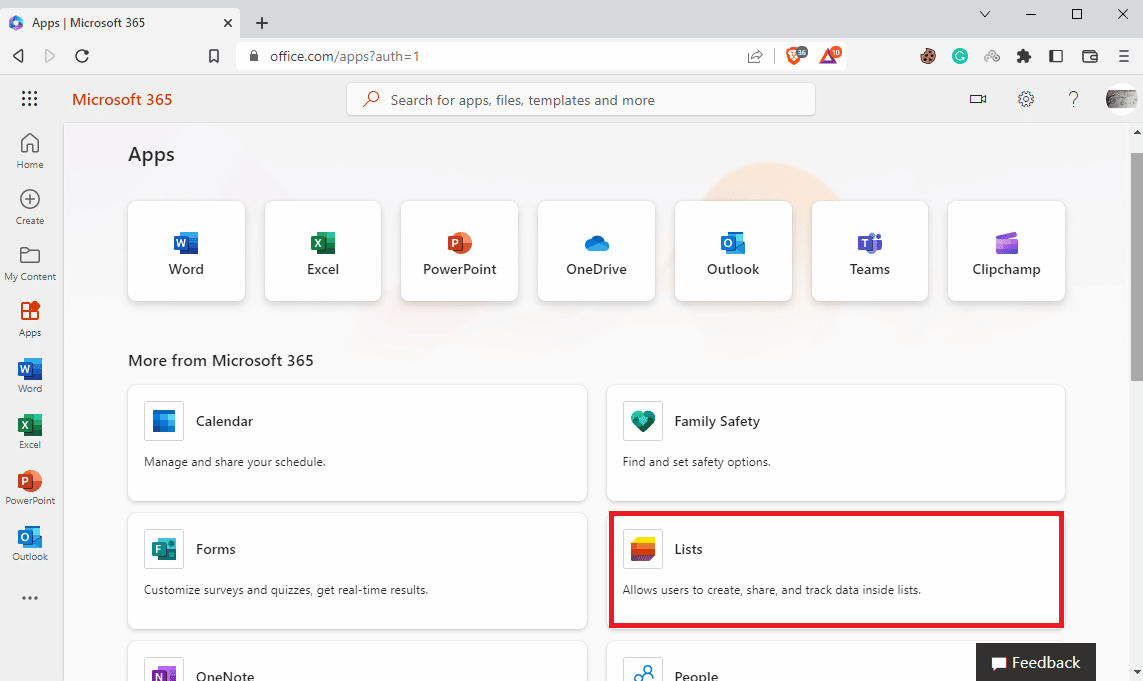This screenshot has width=1143, height=681.
Task: Select the Apps sidebar icon
Action: 30,319
